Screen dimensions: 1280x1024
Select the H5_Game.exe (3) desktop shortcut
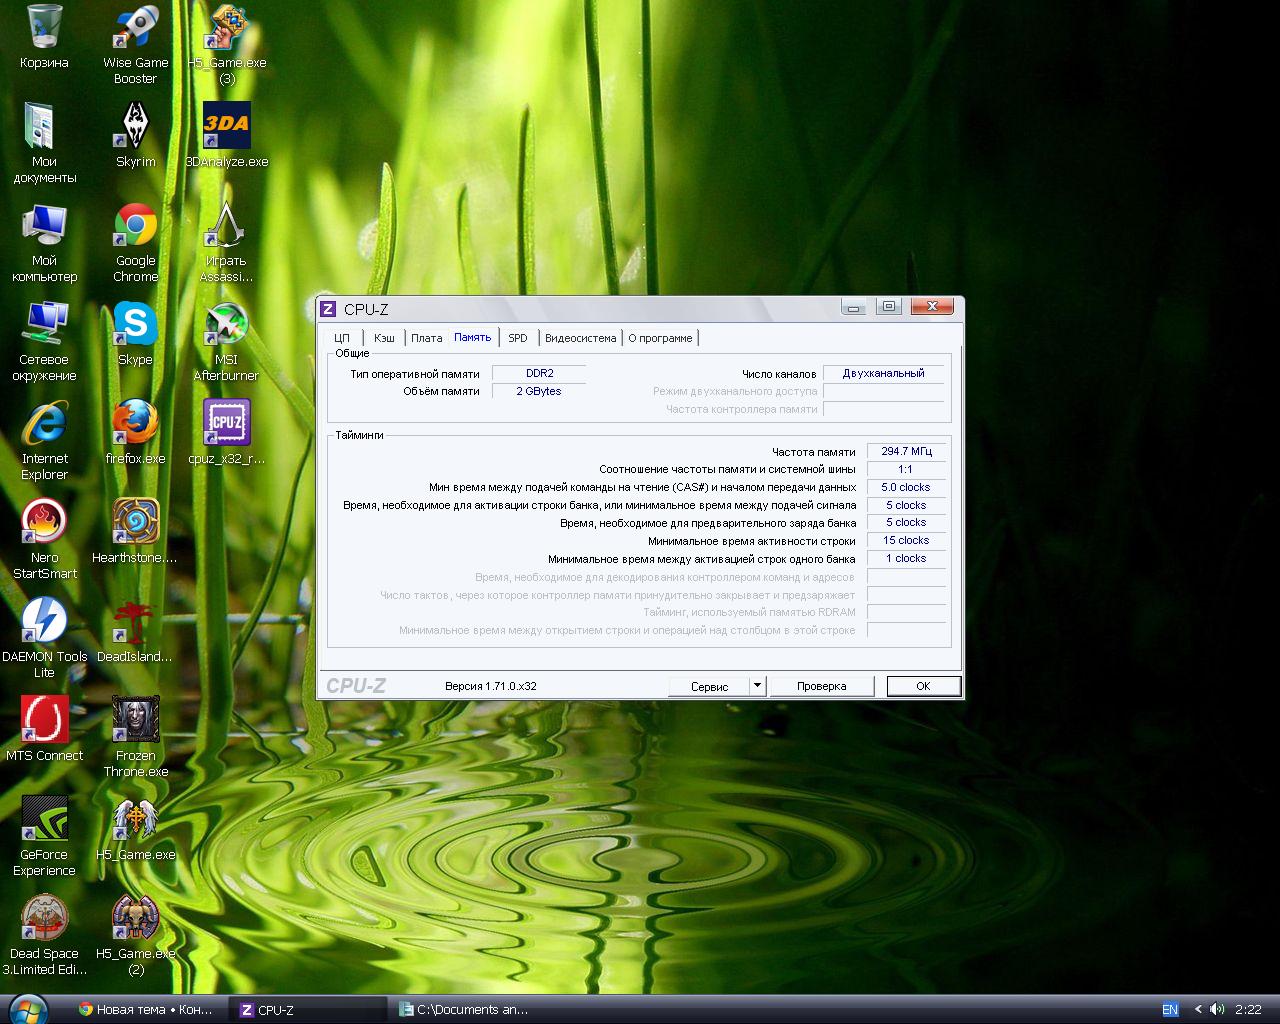pos(226,44)
